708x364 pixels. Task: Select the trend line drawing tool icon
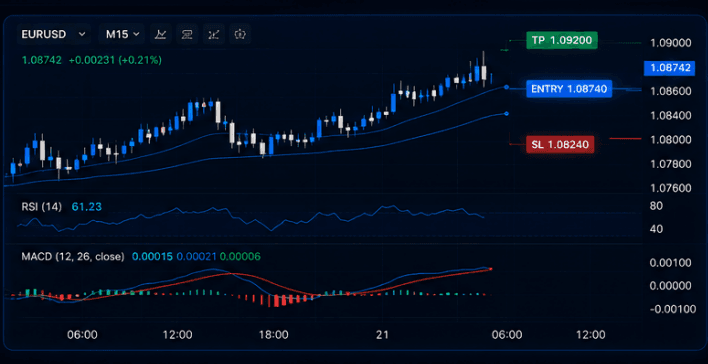click(214, 34)
